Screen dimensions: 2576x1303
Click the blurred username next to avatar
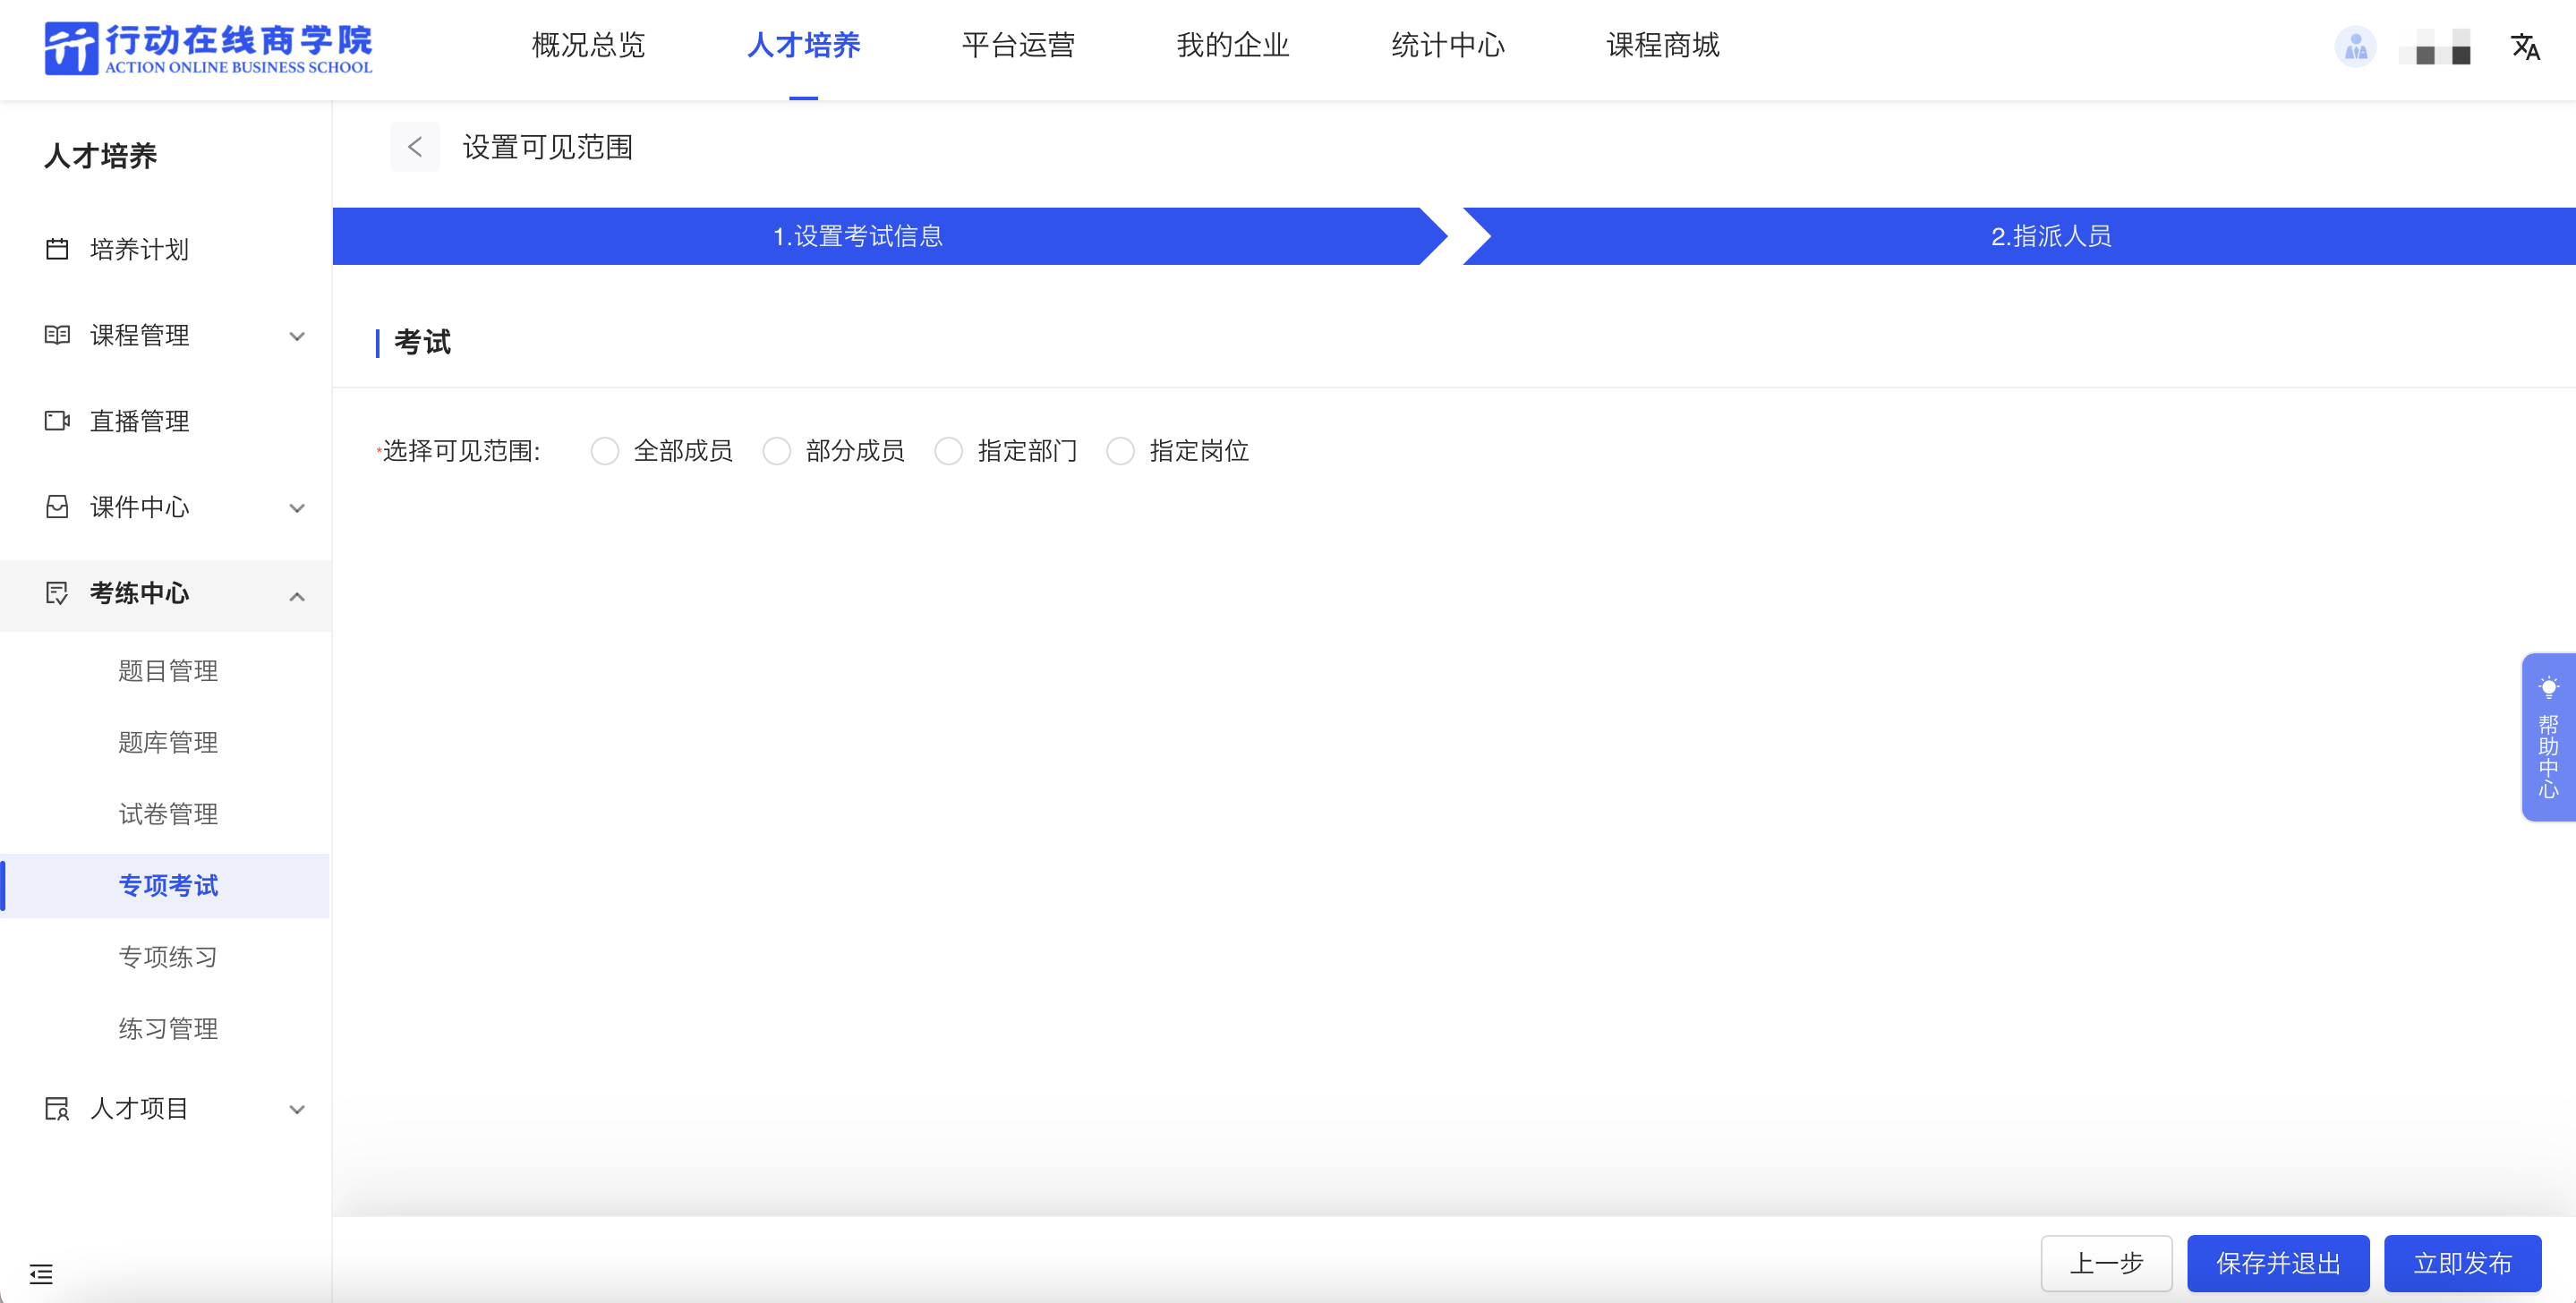click(2435, 47)
